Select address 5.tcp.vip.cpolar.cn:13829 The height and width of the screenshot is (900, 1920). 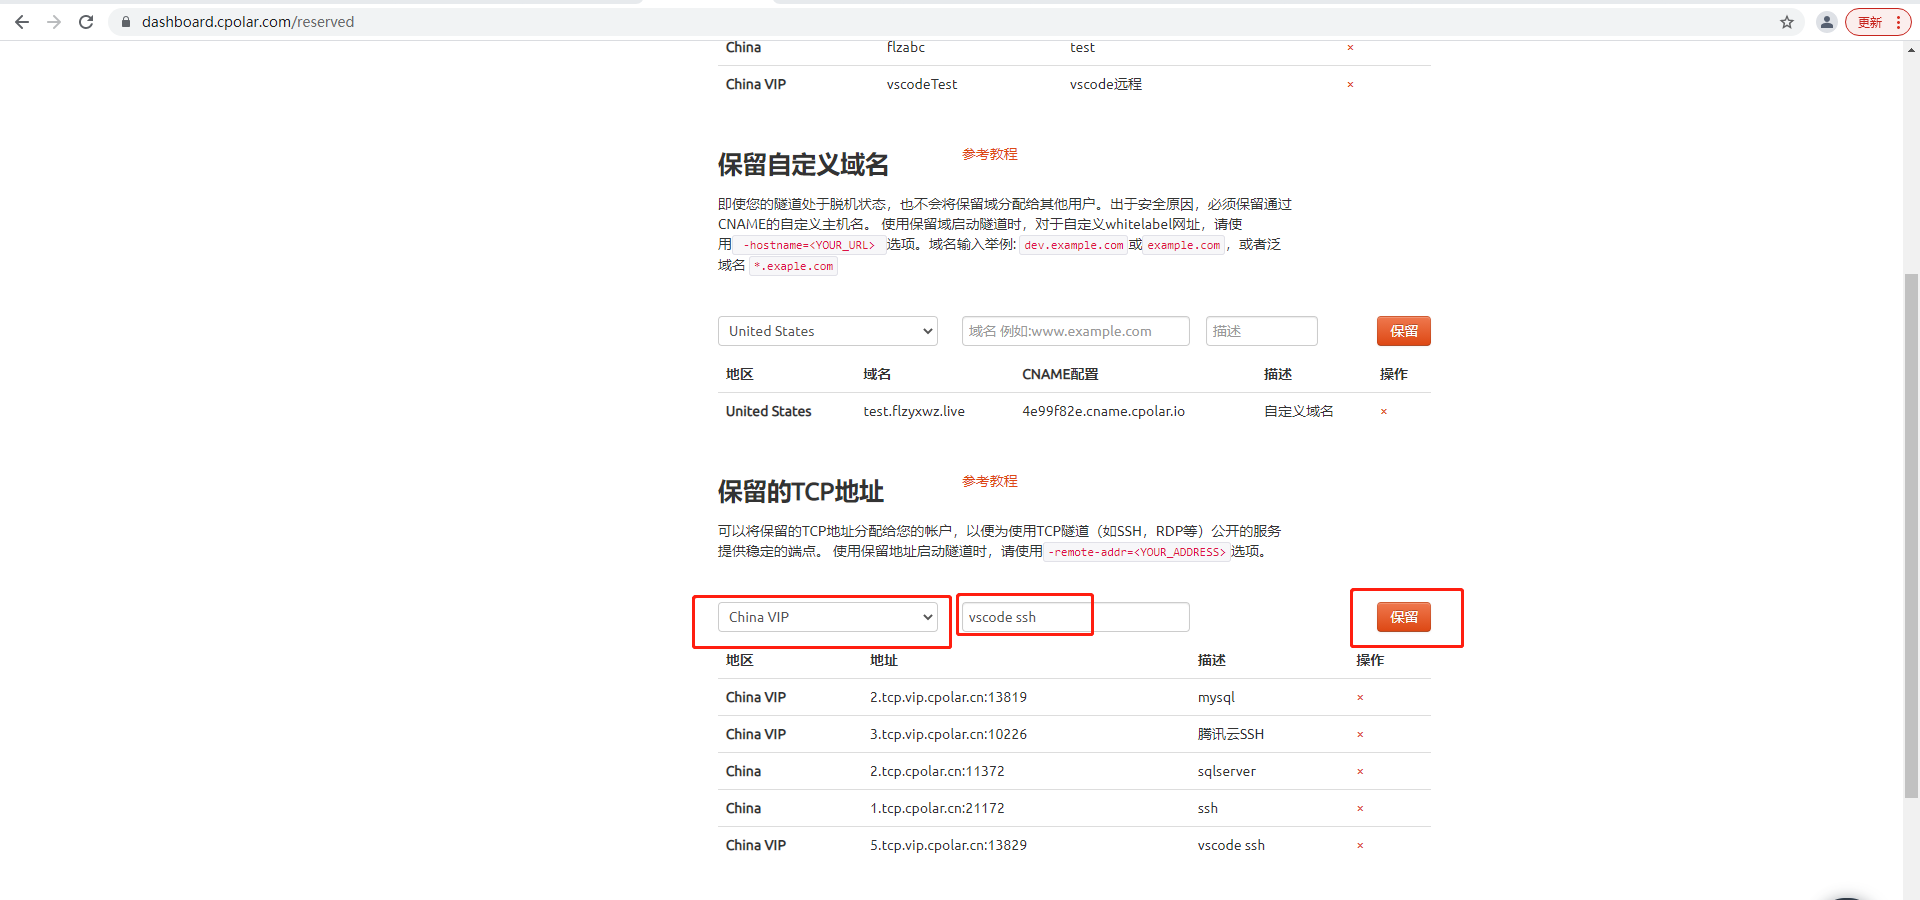click(948, 845)
